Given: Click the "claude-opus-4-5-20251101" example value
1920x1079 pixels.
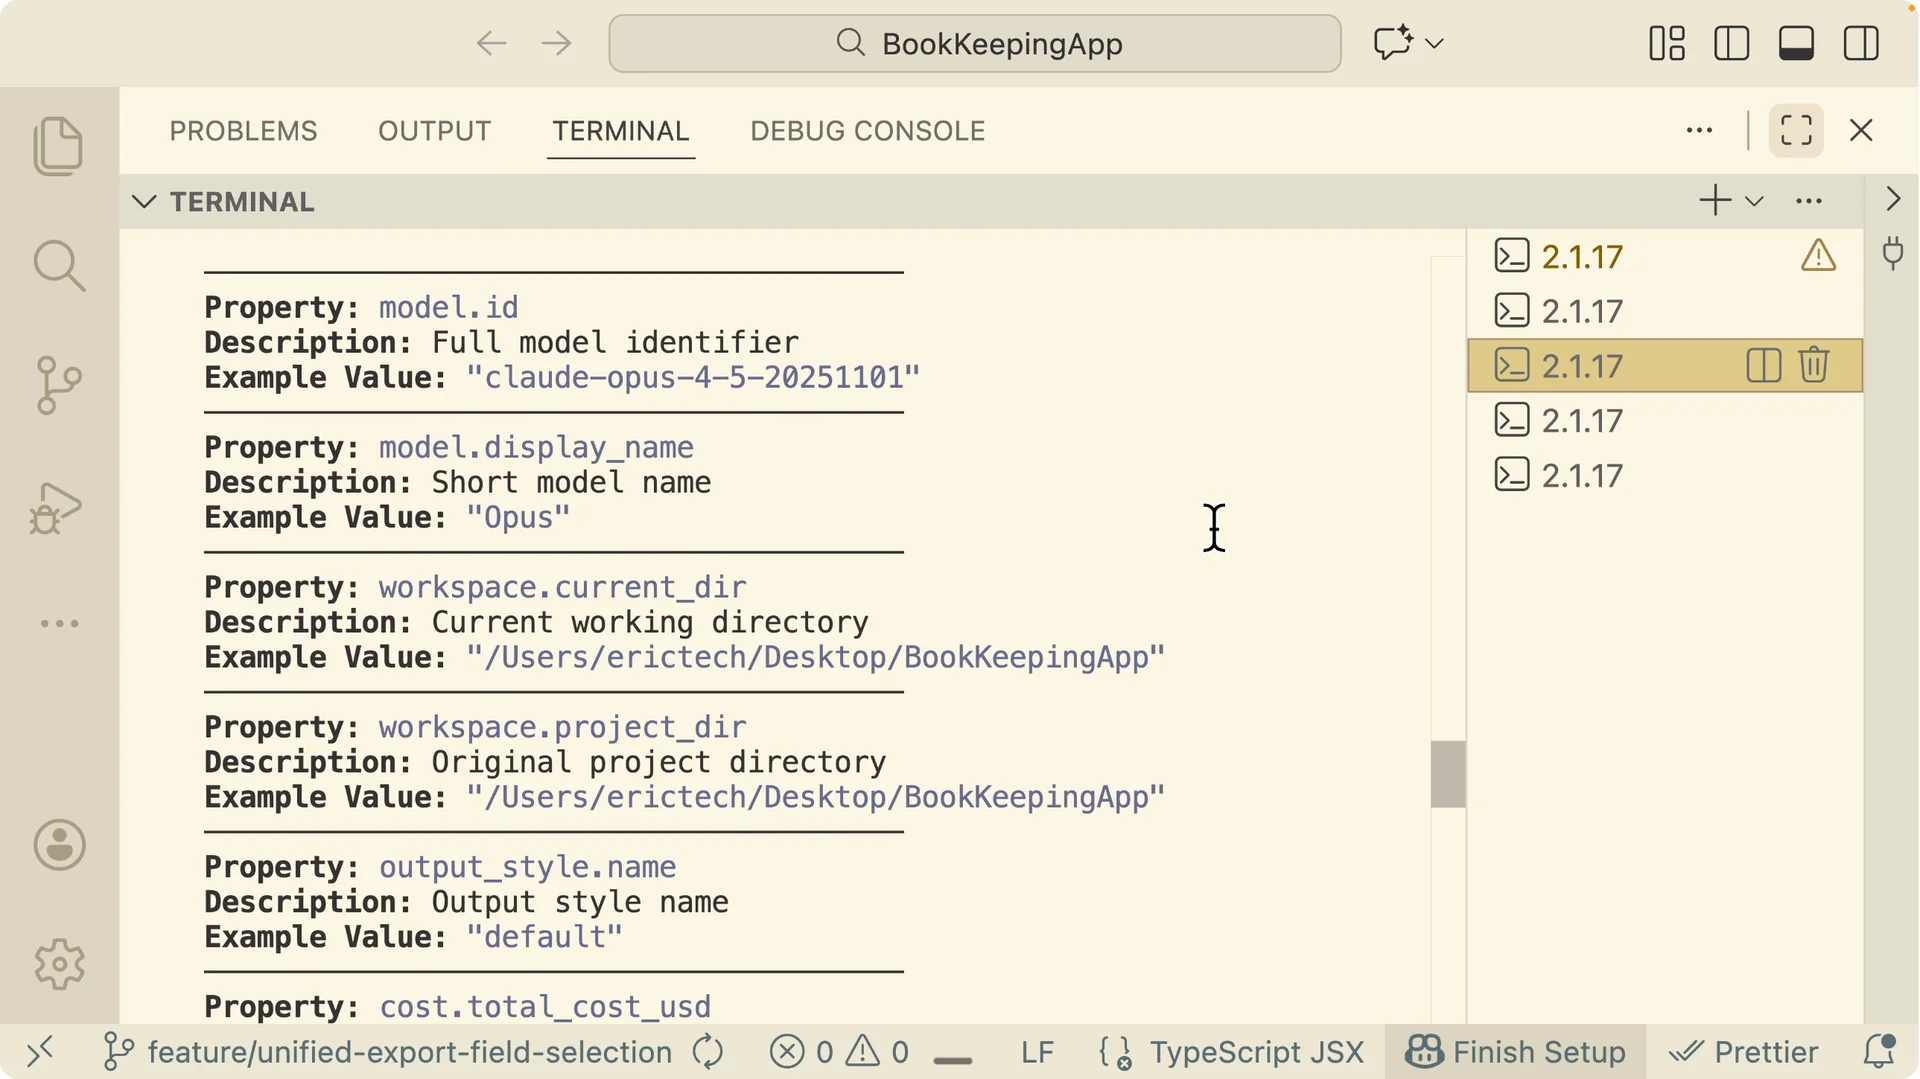Looking at the screenshot, I should coord(693,378).
